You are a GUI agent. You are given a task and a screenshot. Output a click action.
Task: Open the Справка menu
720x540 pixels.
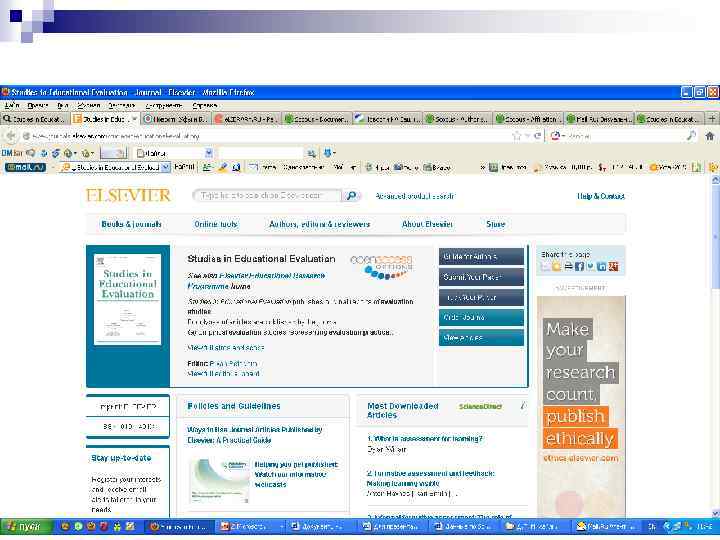[205, 106]
